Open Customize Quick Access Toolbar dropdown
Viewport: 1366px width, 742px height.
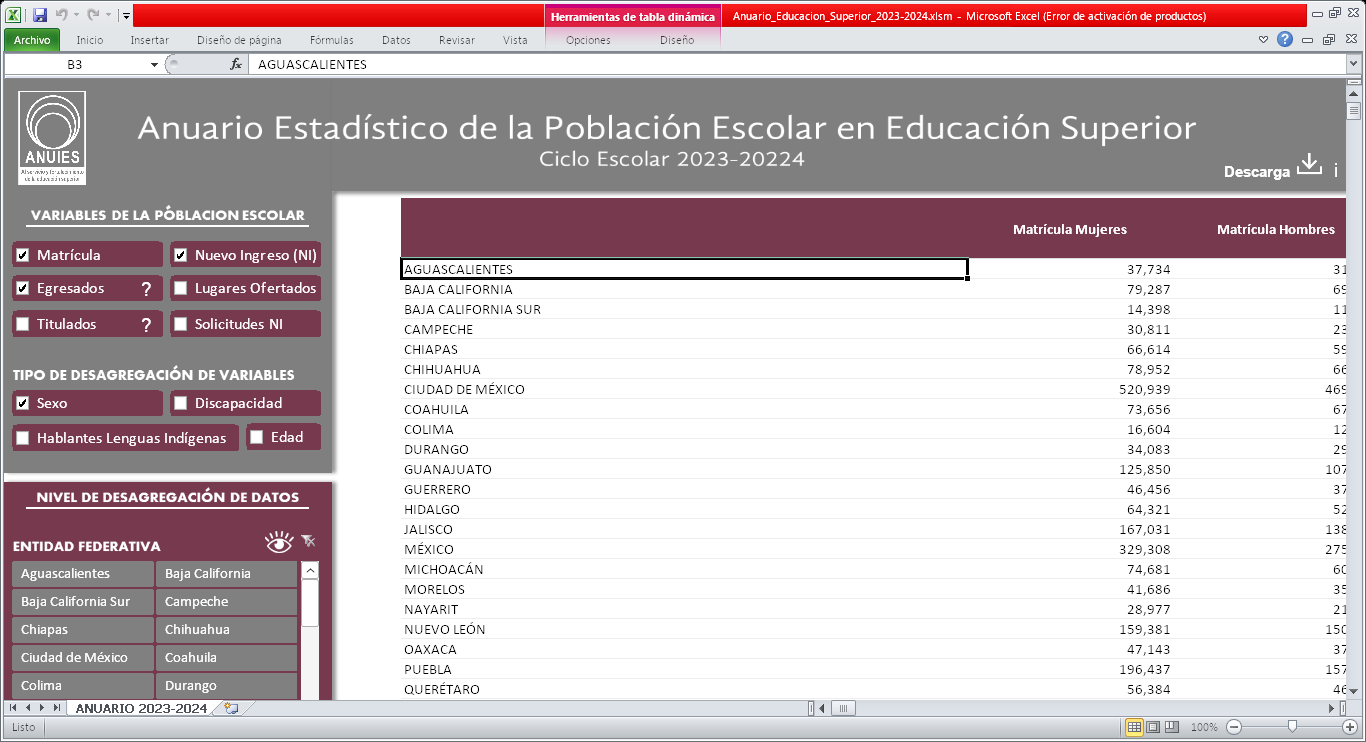pos(126,16)
